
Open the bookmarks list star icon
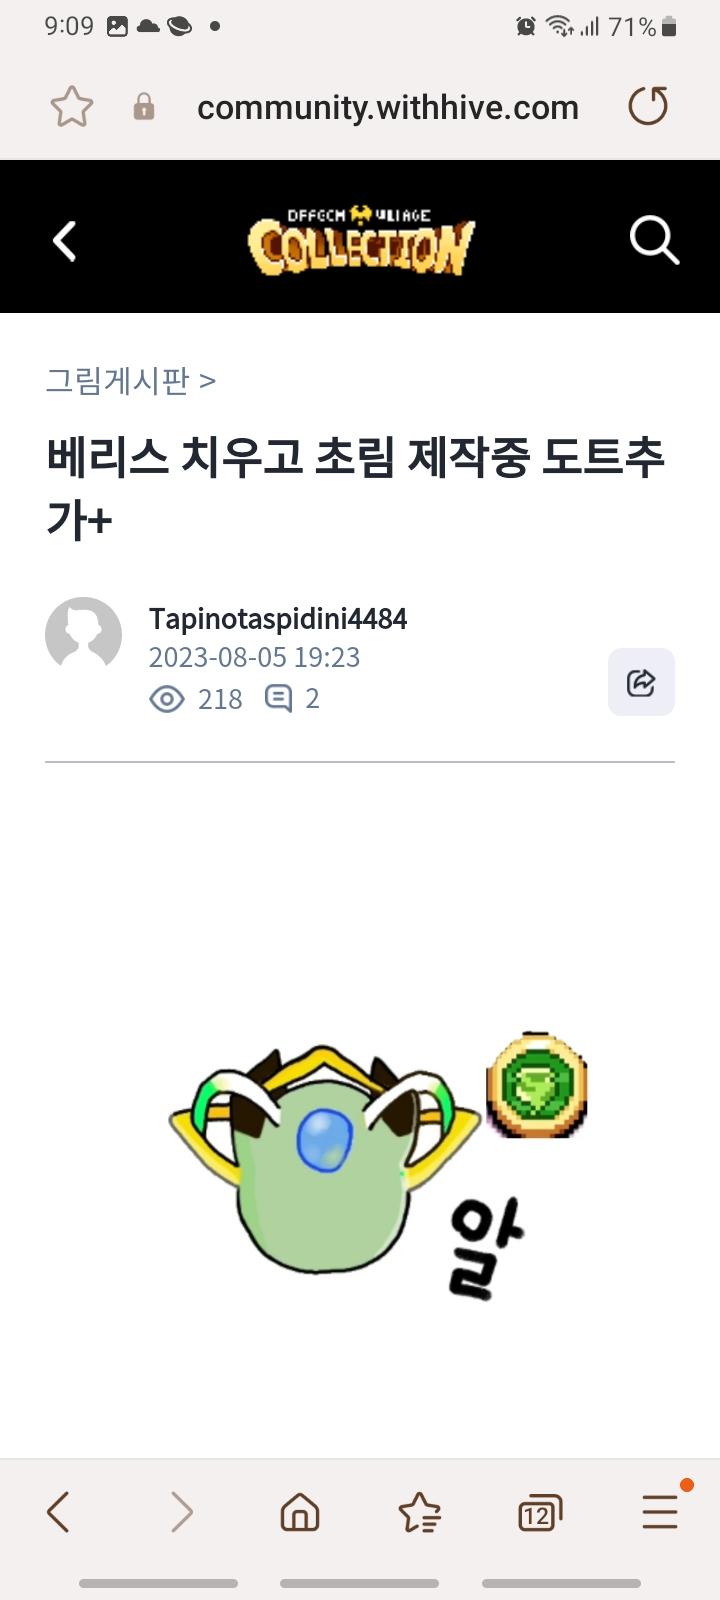tap(420, 1512)
